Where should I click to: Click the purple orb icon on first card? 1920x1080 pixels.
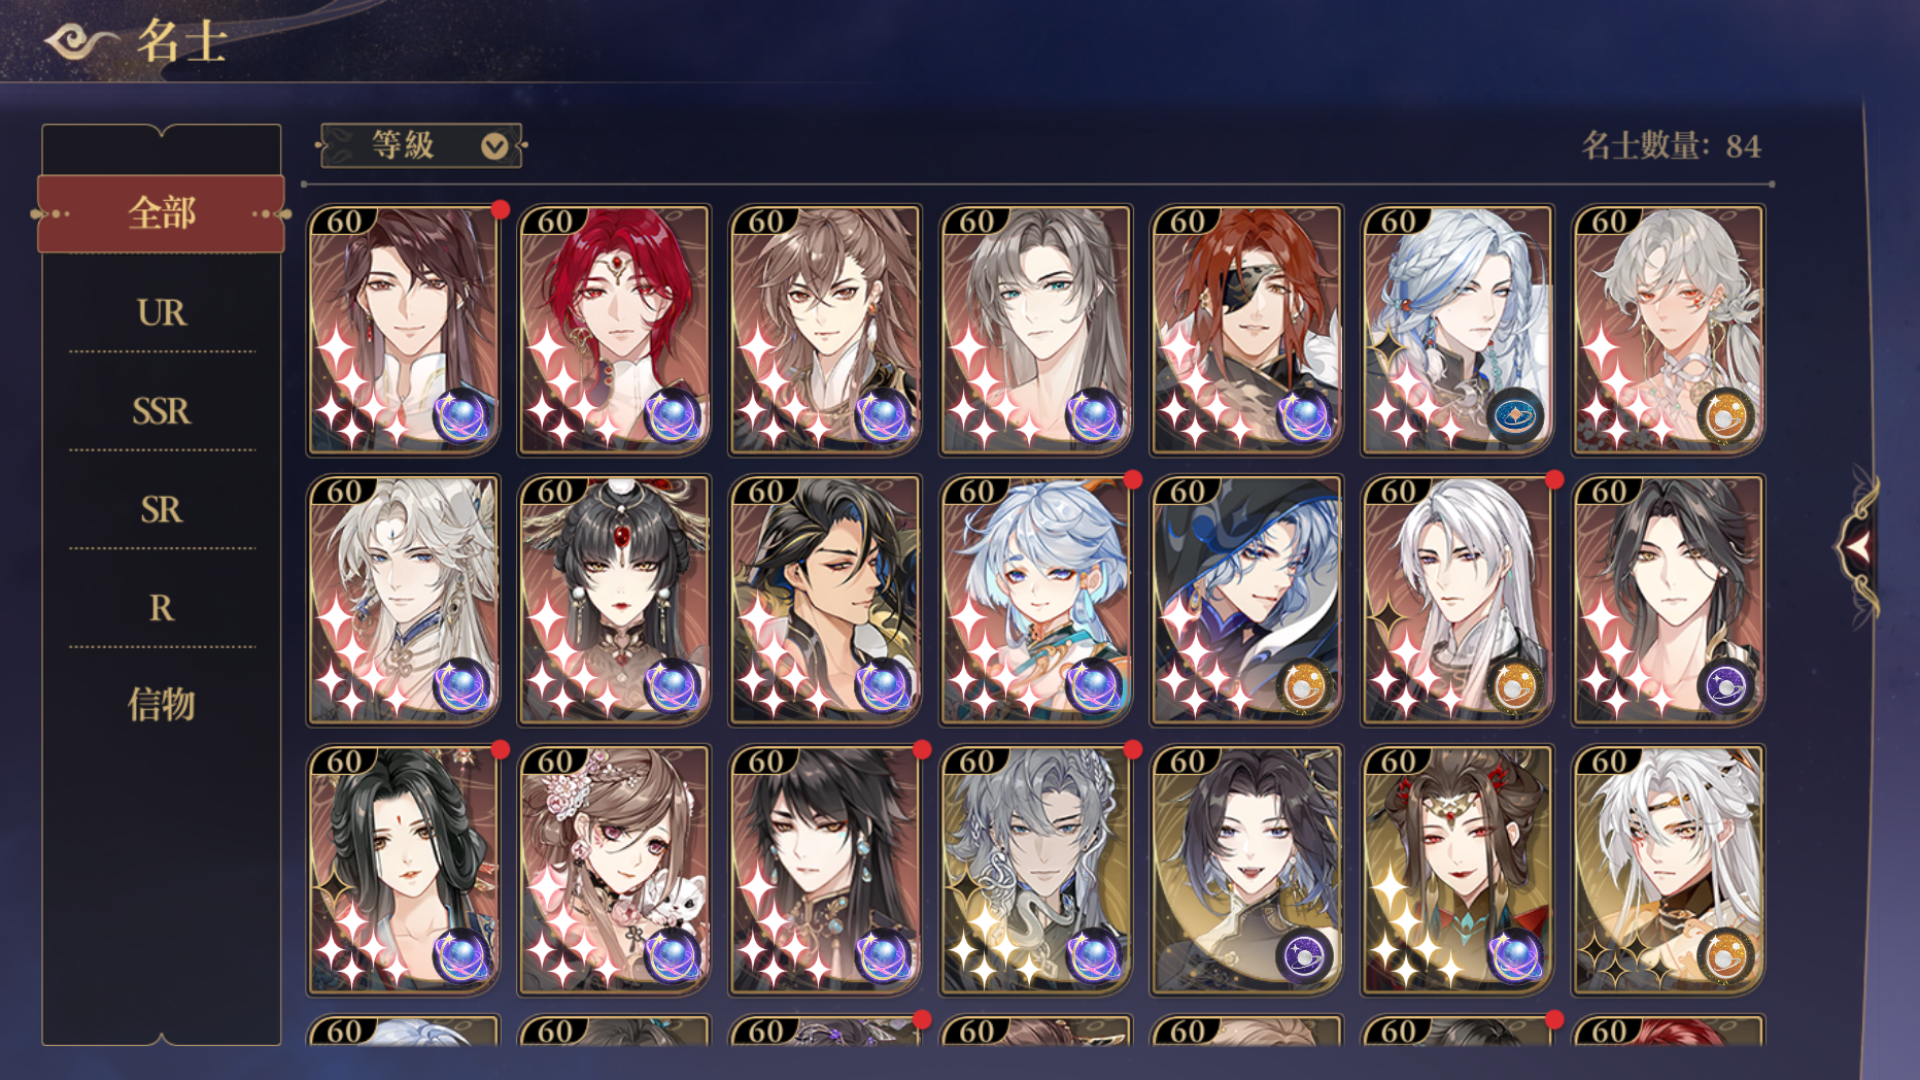(461, 415)
